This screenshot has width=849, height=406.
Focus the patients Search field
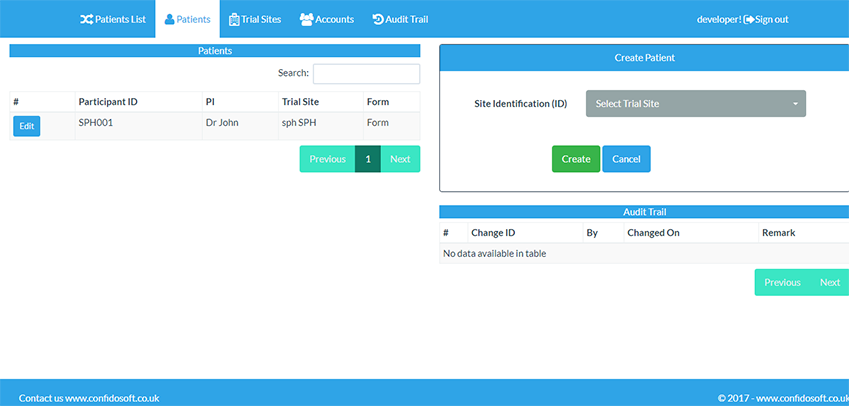366,74
